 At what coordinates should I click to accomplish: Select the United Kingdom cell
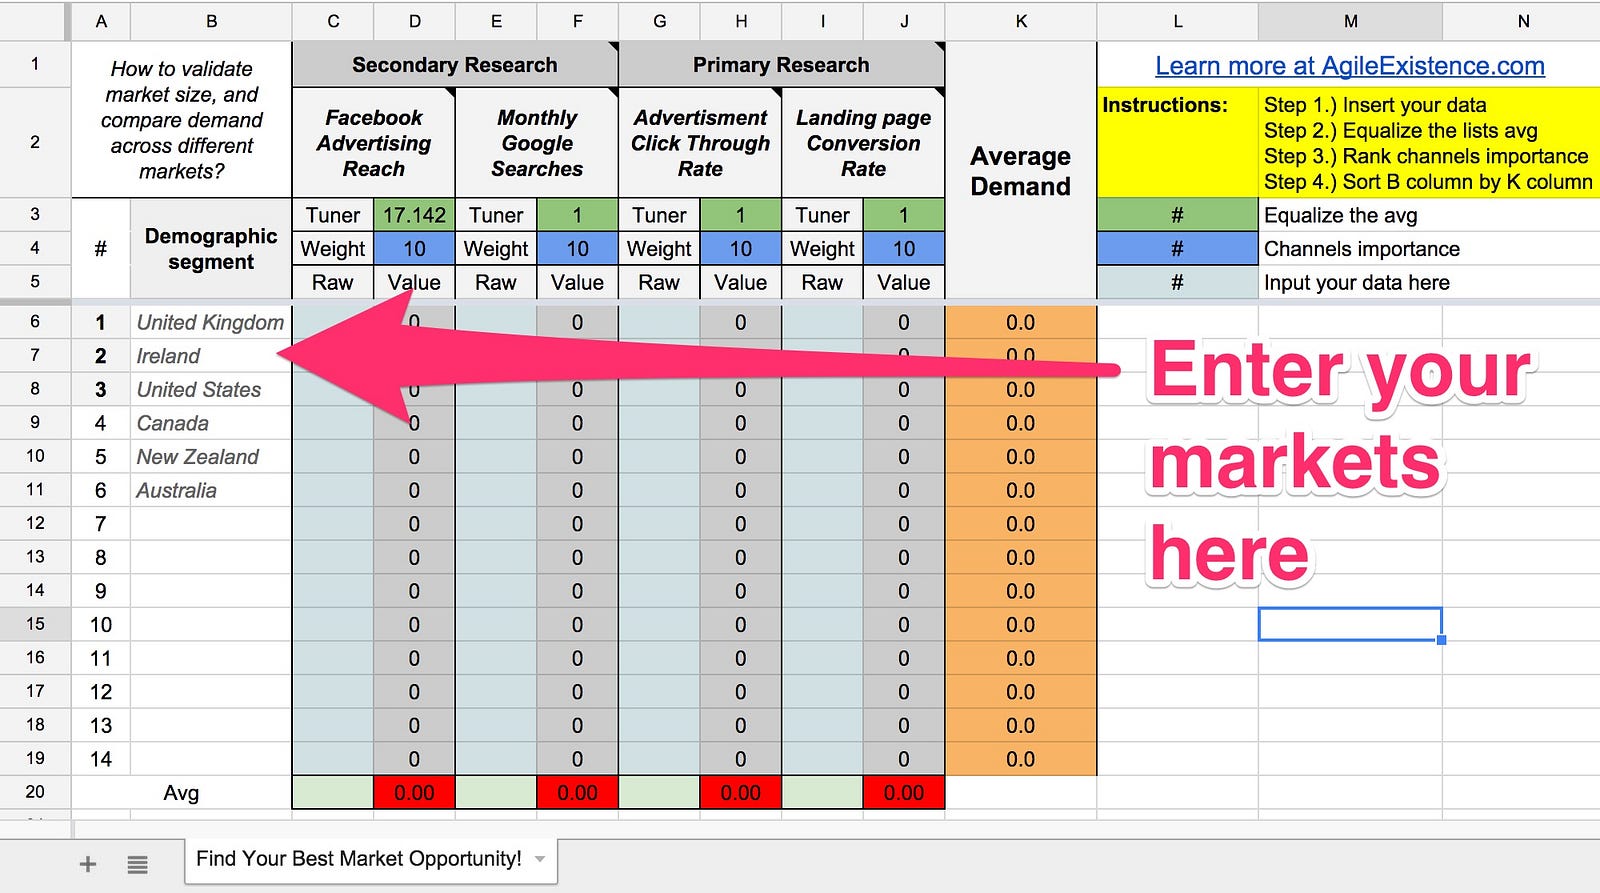coord(211,322)
